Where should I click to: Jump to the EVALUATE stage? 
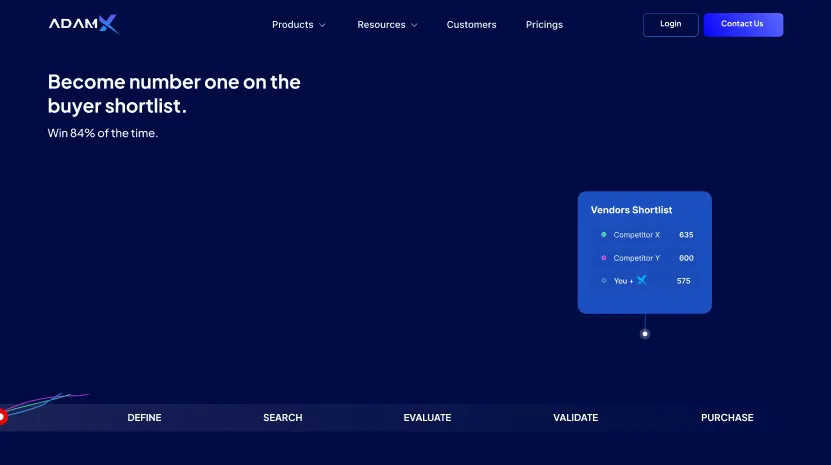coord(427,418)
